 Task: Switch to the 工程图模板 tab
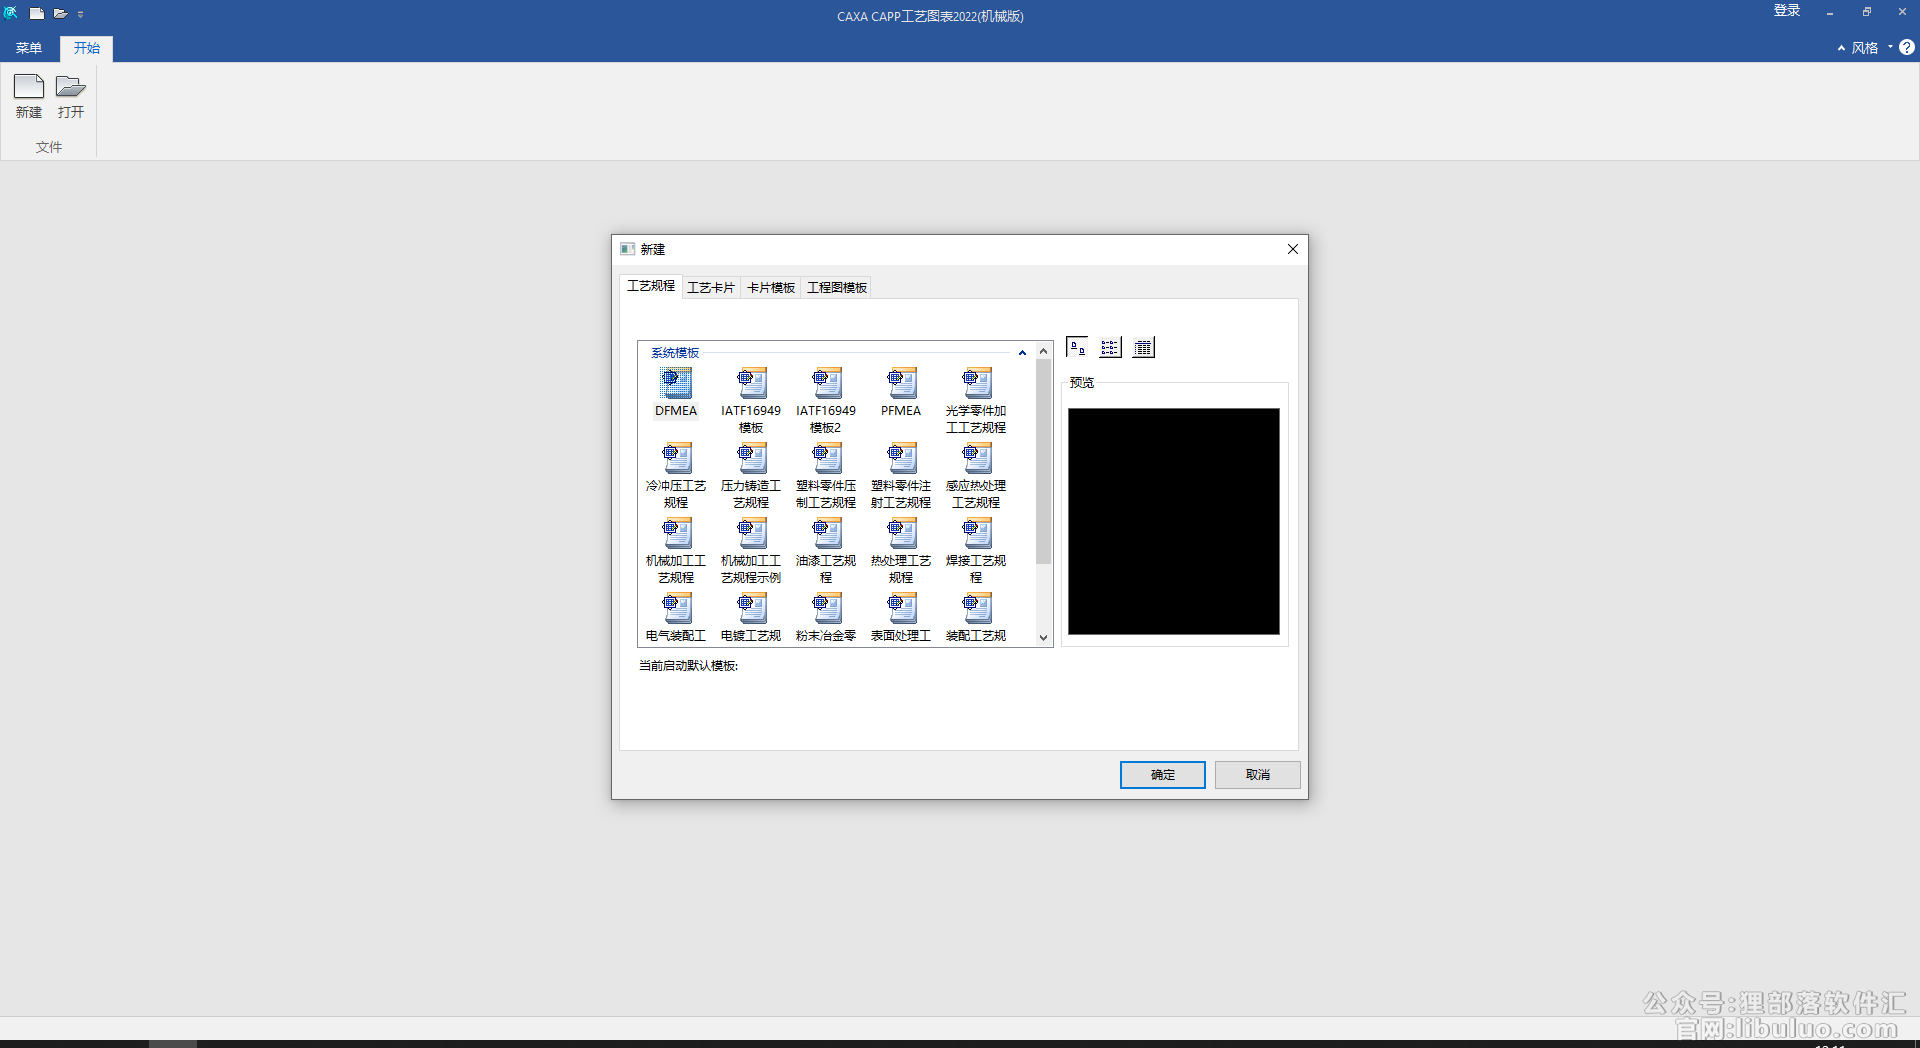coord(837,288)
